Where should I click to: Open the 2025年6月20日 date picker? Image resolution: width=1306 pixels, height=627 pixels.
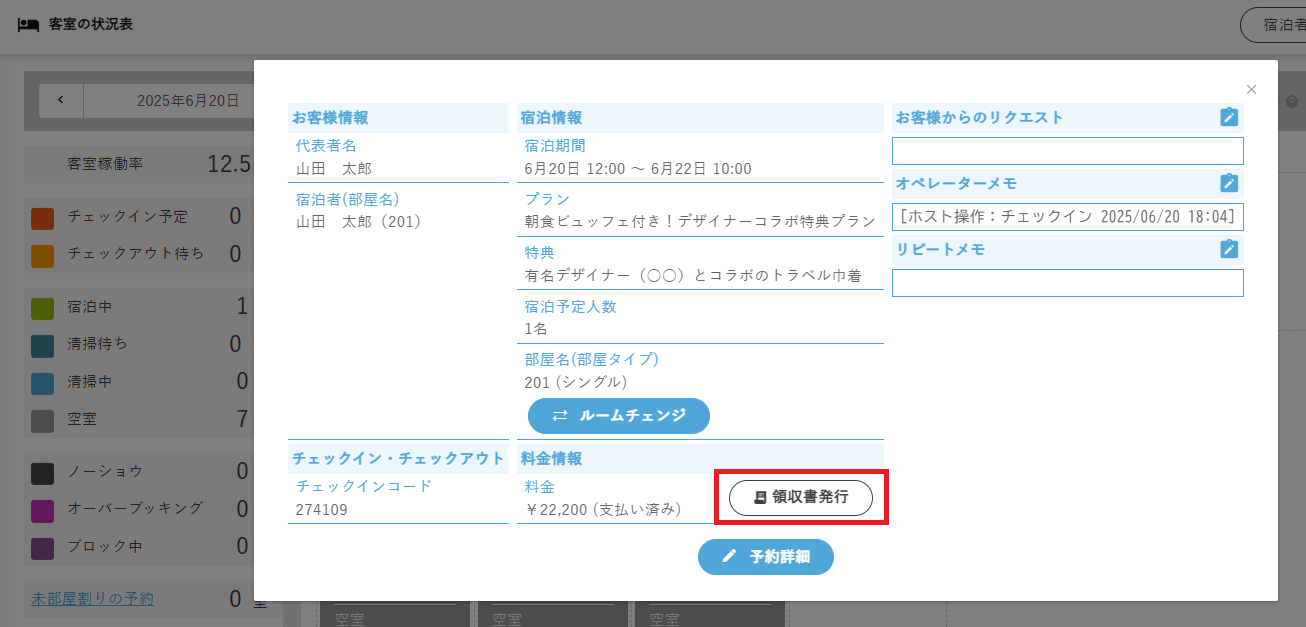pyautogui.click(x=188, y=100)
